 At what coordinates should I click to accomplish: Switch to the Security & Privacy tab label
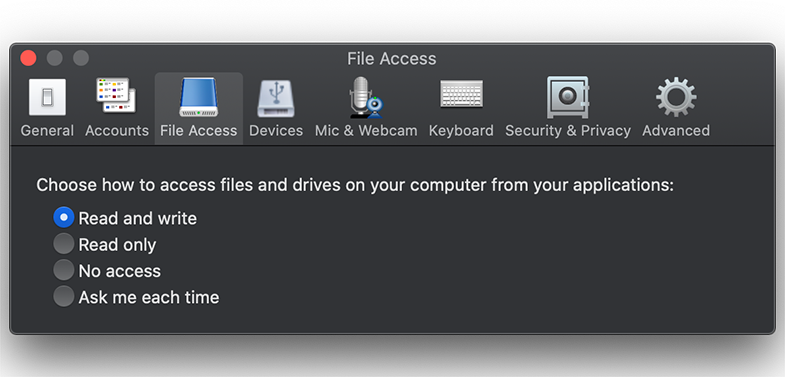click(x=568, y=131)
